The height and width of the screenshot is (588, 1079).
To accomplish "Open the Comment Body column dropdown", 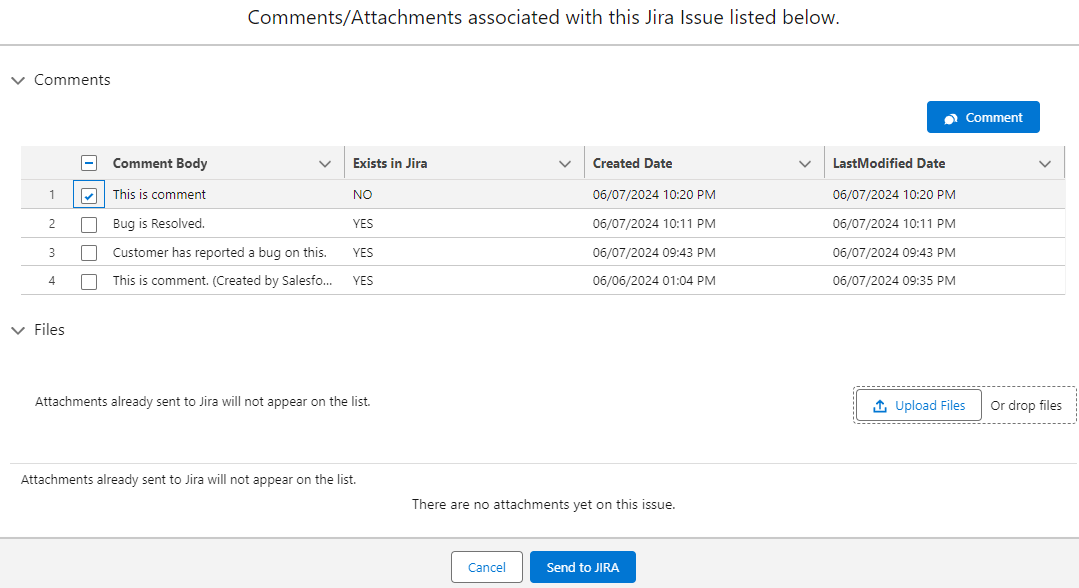I will click(x=325, y=164).
